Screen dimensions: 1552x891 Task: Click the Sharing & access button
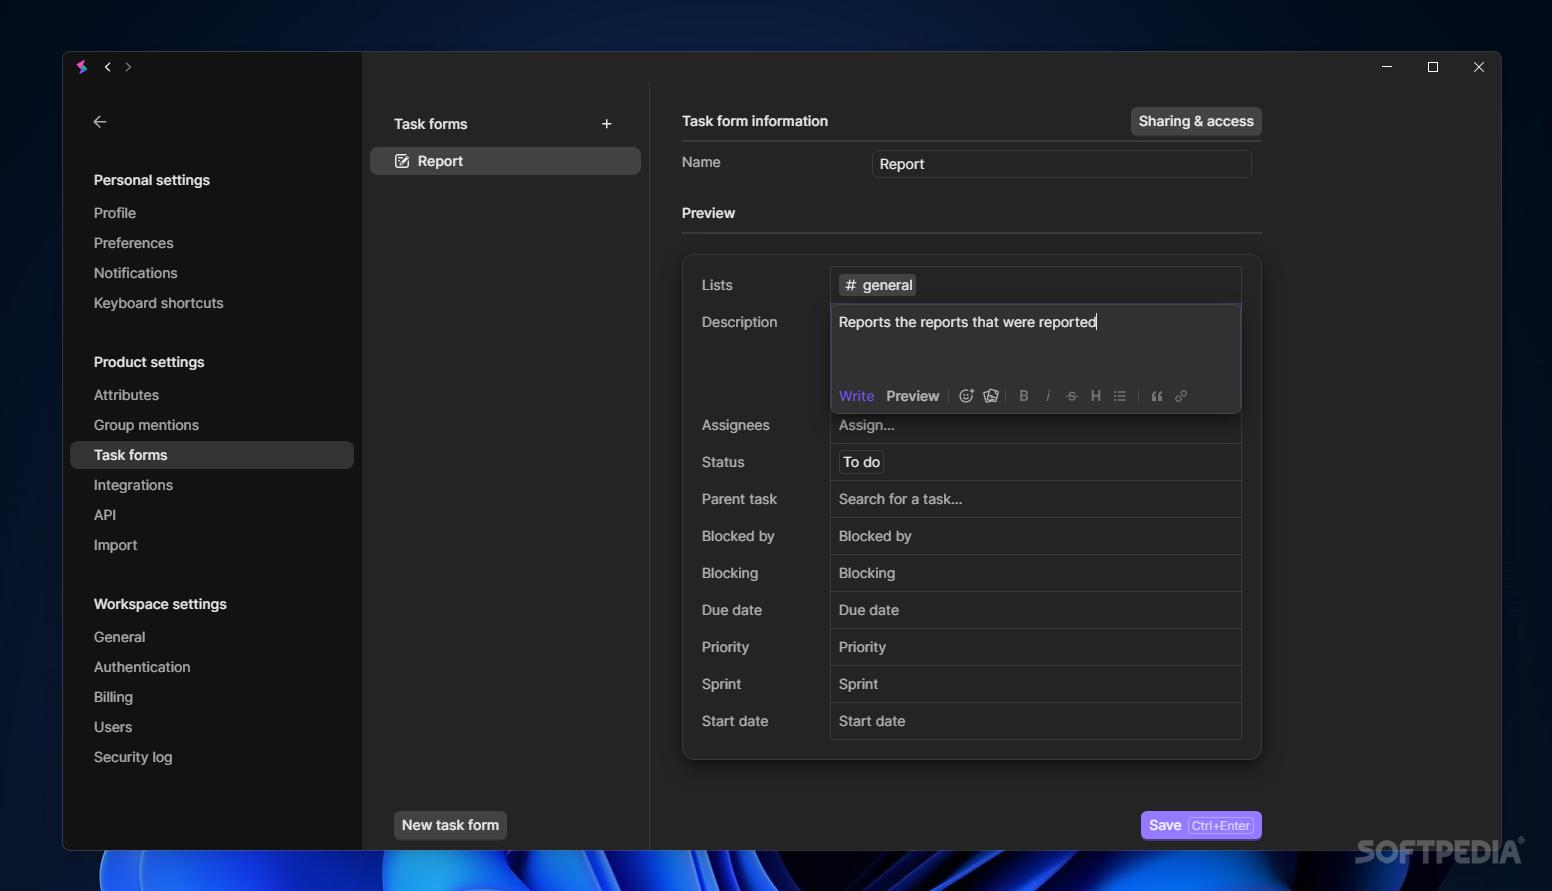point(1196,121)
